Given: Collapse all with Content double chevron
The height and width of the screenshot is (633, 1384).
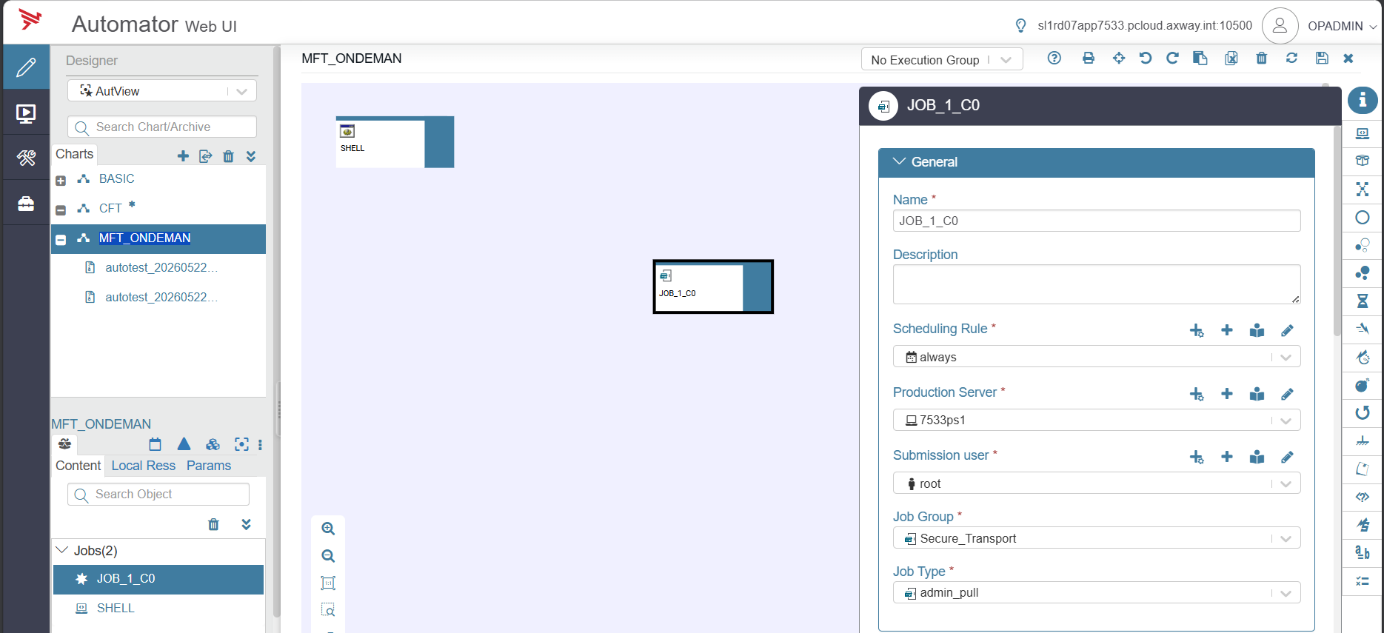Looking at the screenshot, I should pos(246,524).
